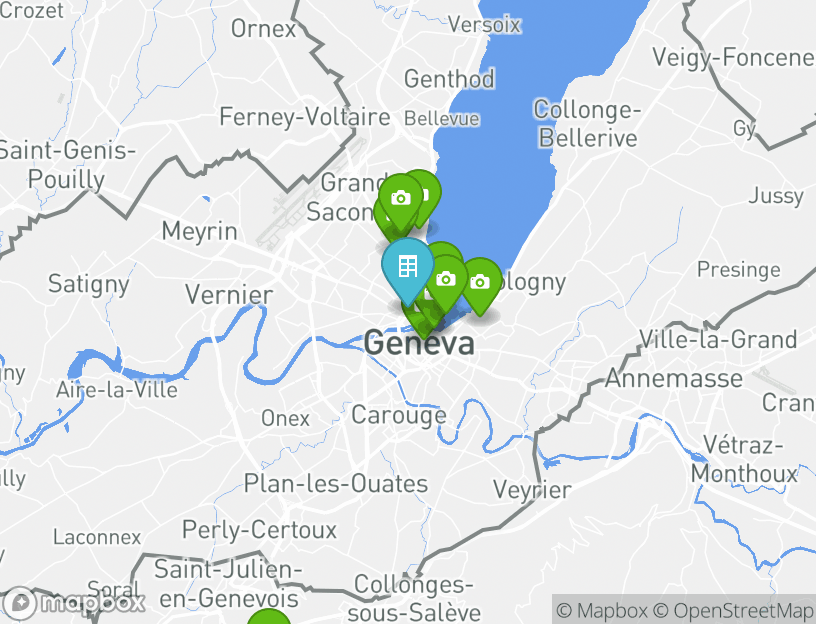The width and height of the screenshot is (816, 624).
Task: Select the Veyrier town label
Action: tap(532, 490)
